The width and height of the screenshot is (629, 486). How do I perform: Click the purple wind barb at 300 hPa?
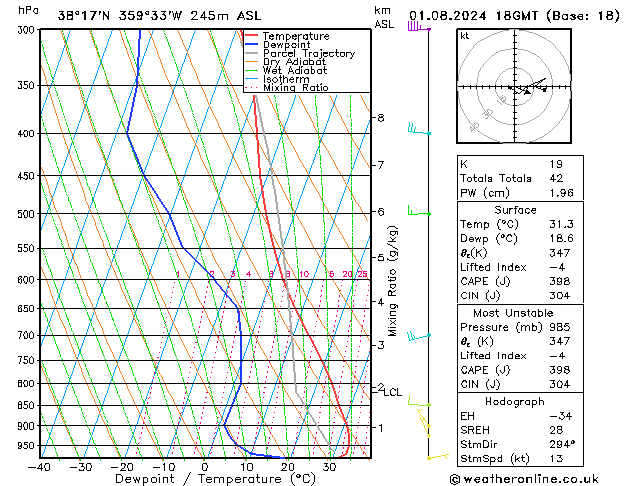click(x=419, y=27)
